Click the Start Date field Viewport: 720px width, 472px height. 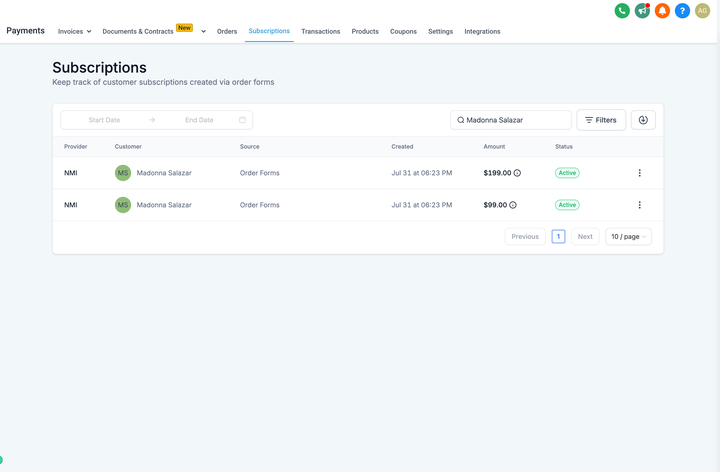(x=104, y=120)
